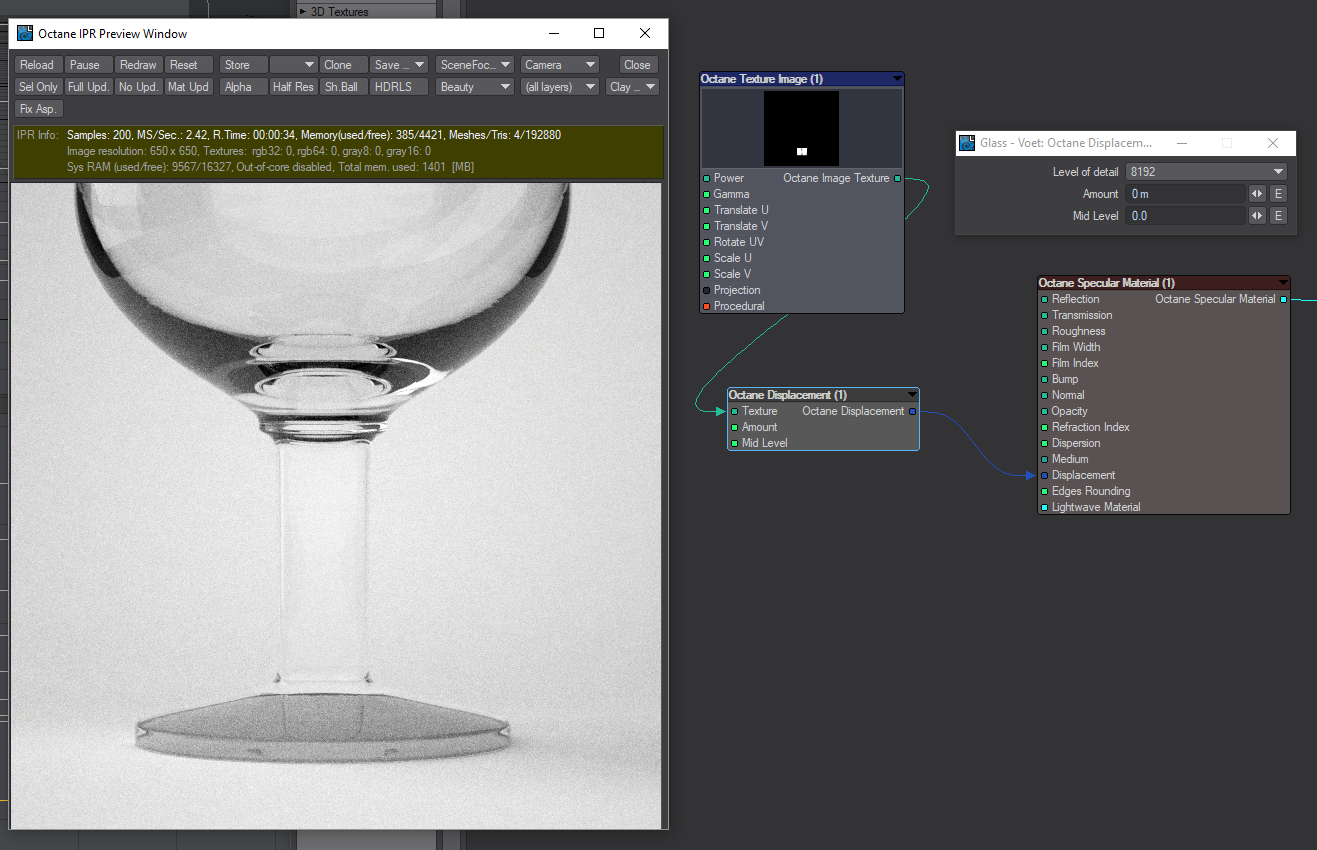Collapse the Octane Displacement node

pyautogui.click(x=912, y=395)
